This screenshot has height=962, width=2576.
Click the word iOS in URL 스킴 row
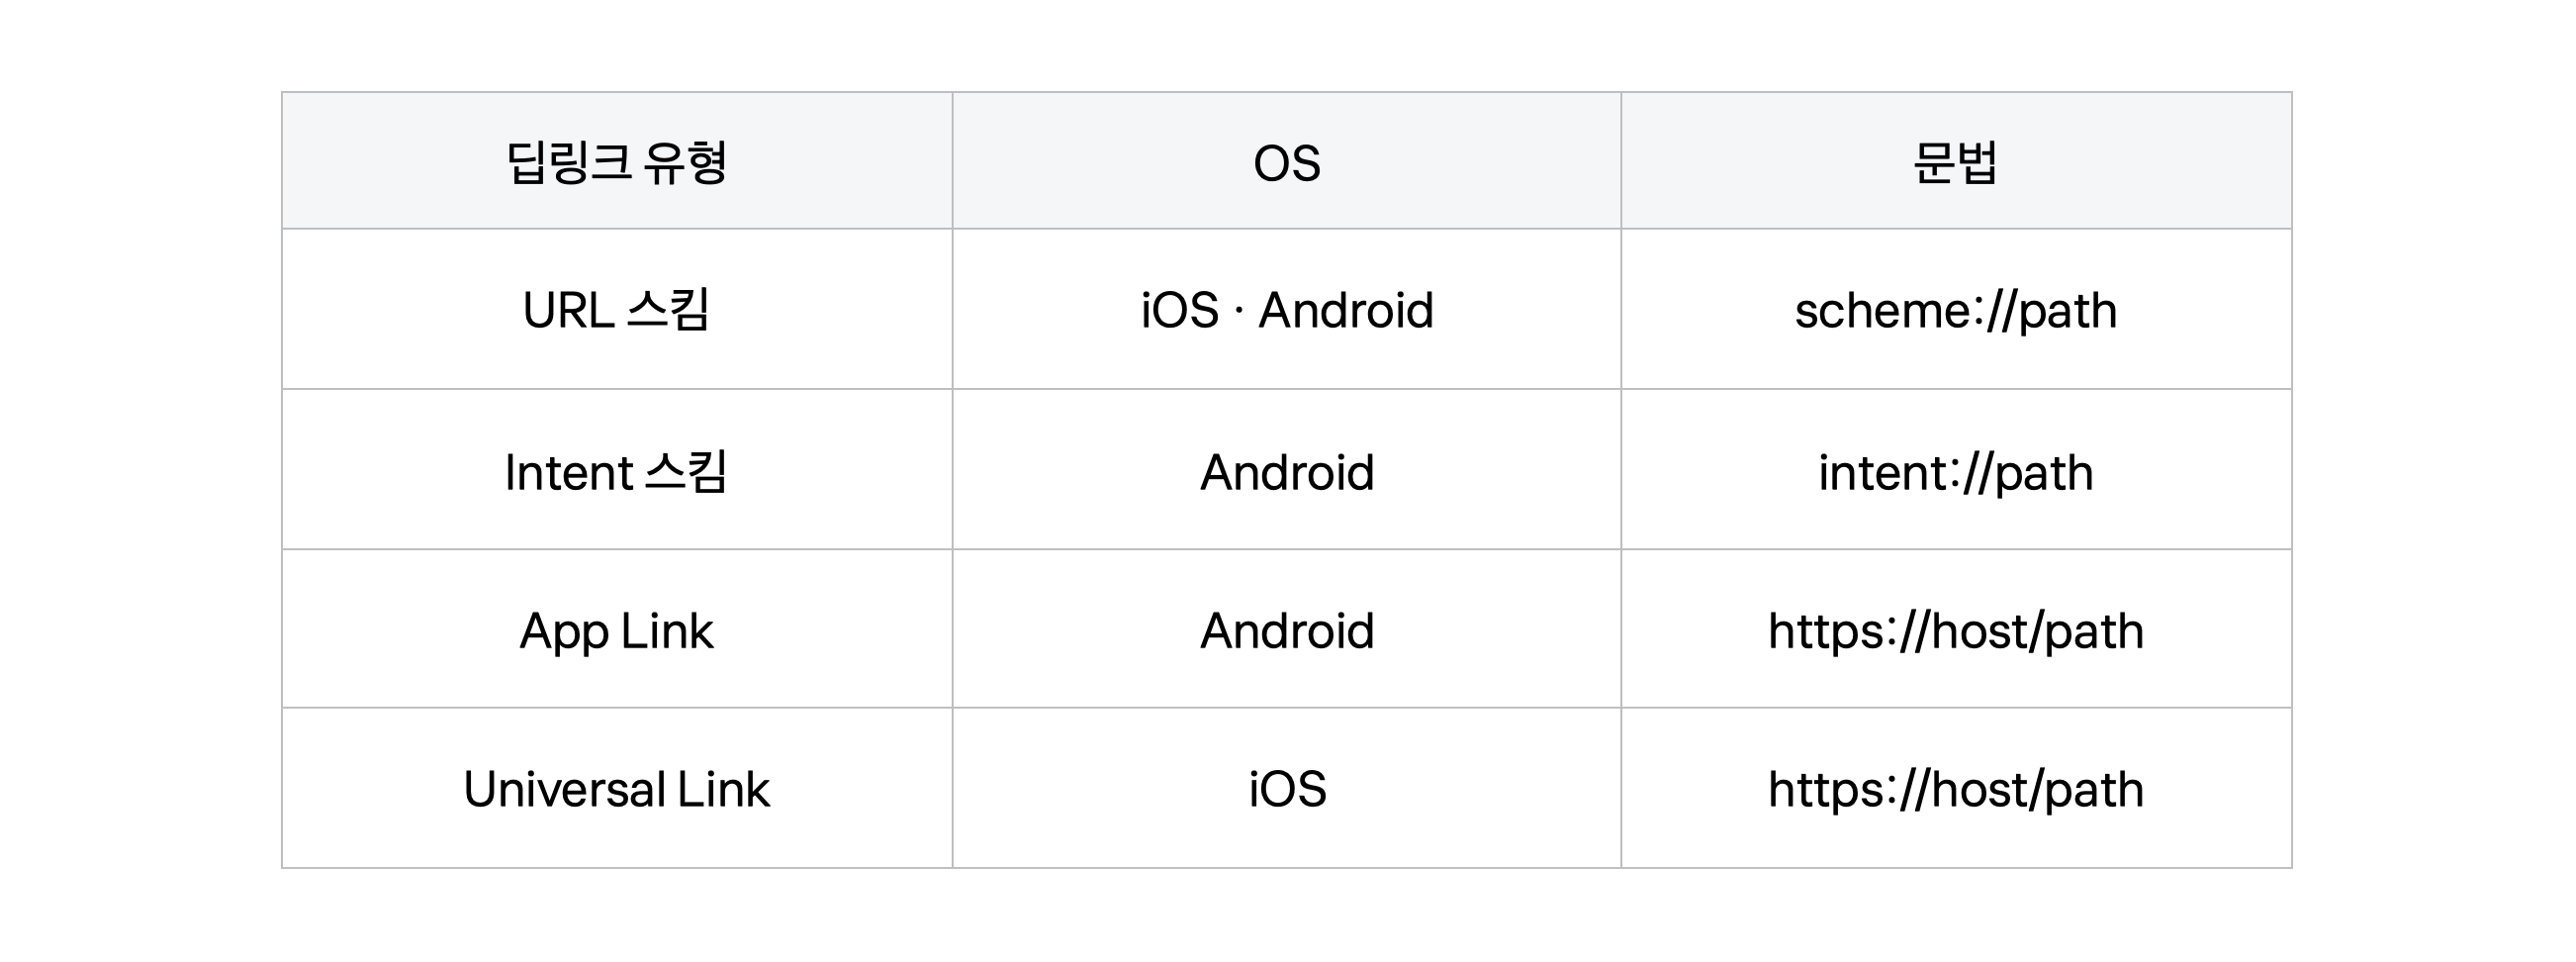coord(1179,310)
